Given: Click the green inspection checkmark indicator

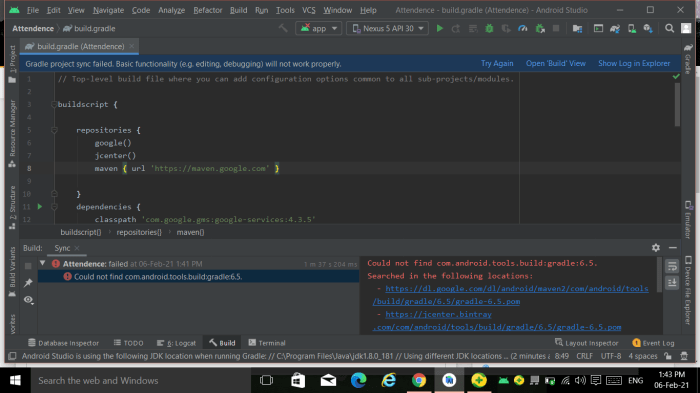Looking at the screenshot, I should (676, 77).
